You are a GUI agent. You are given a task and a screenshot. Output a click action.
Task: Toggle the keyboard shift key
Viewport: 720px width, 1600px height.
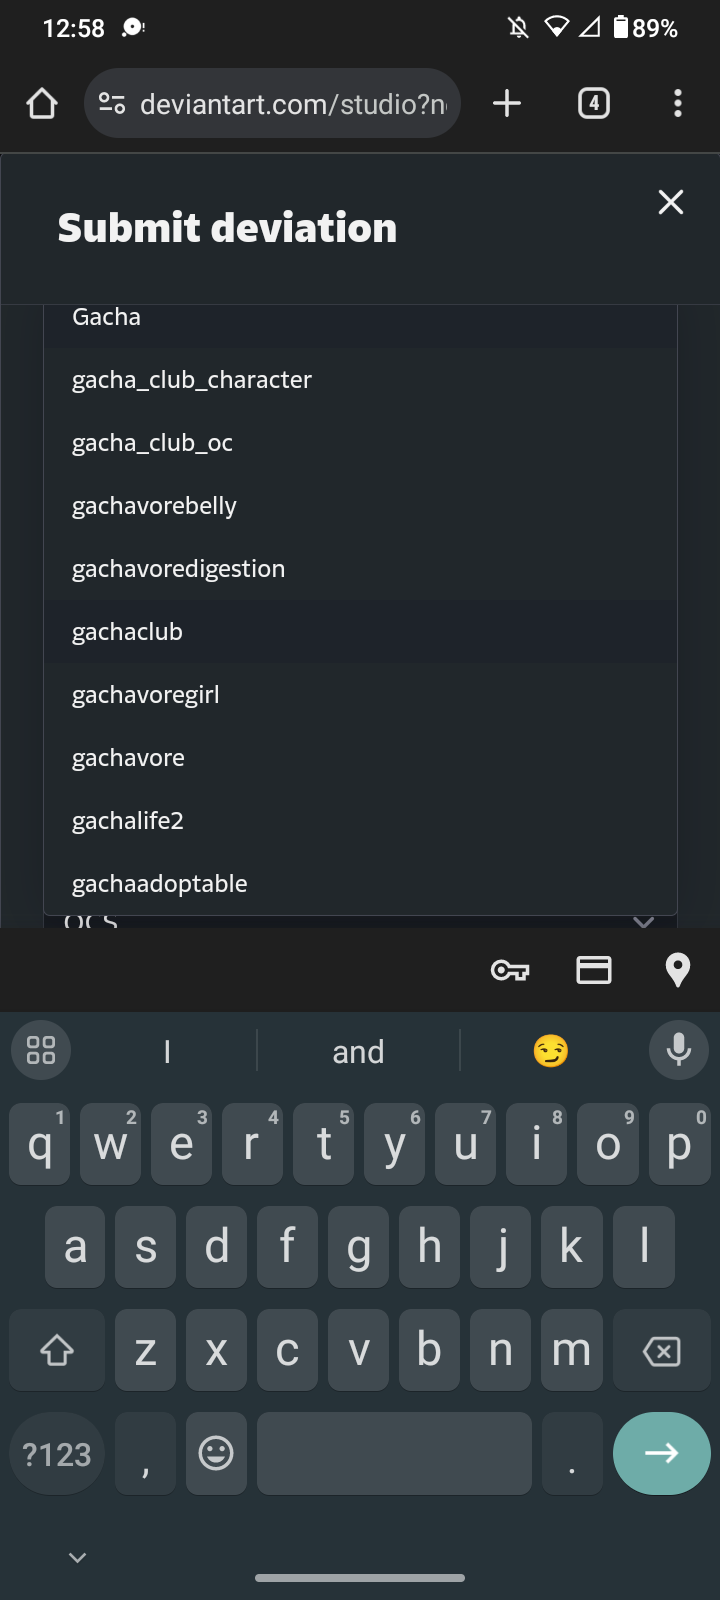point(57,1350)
